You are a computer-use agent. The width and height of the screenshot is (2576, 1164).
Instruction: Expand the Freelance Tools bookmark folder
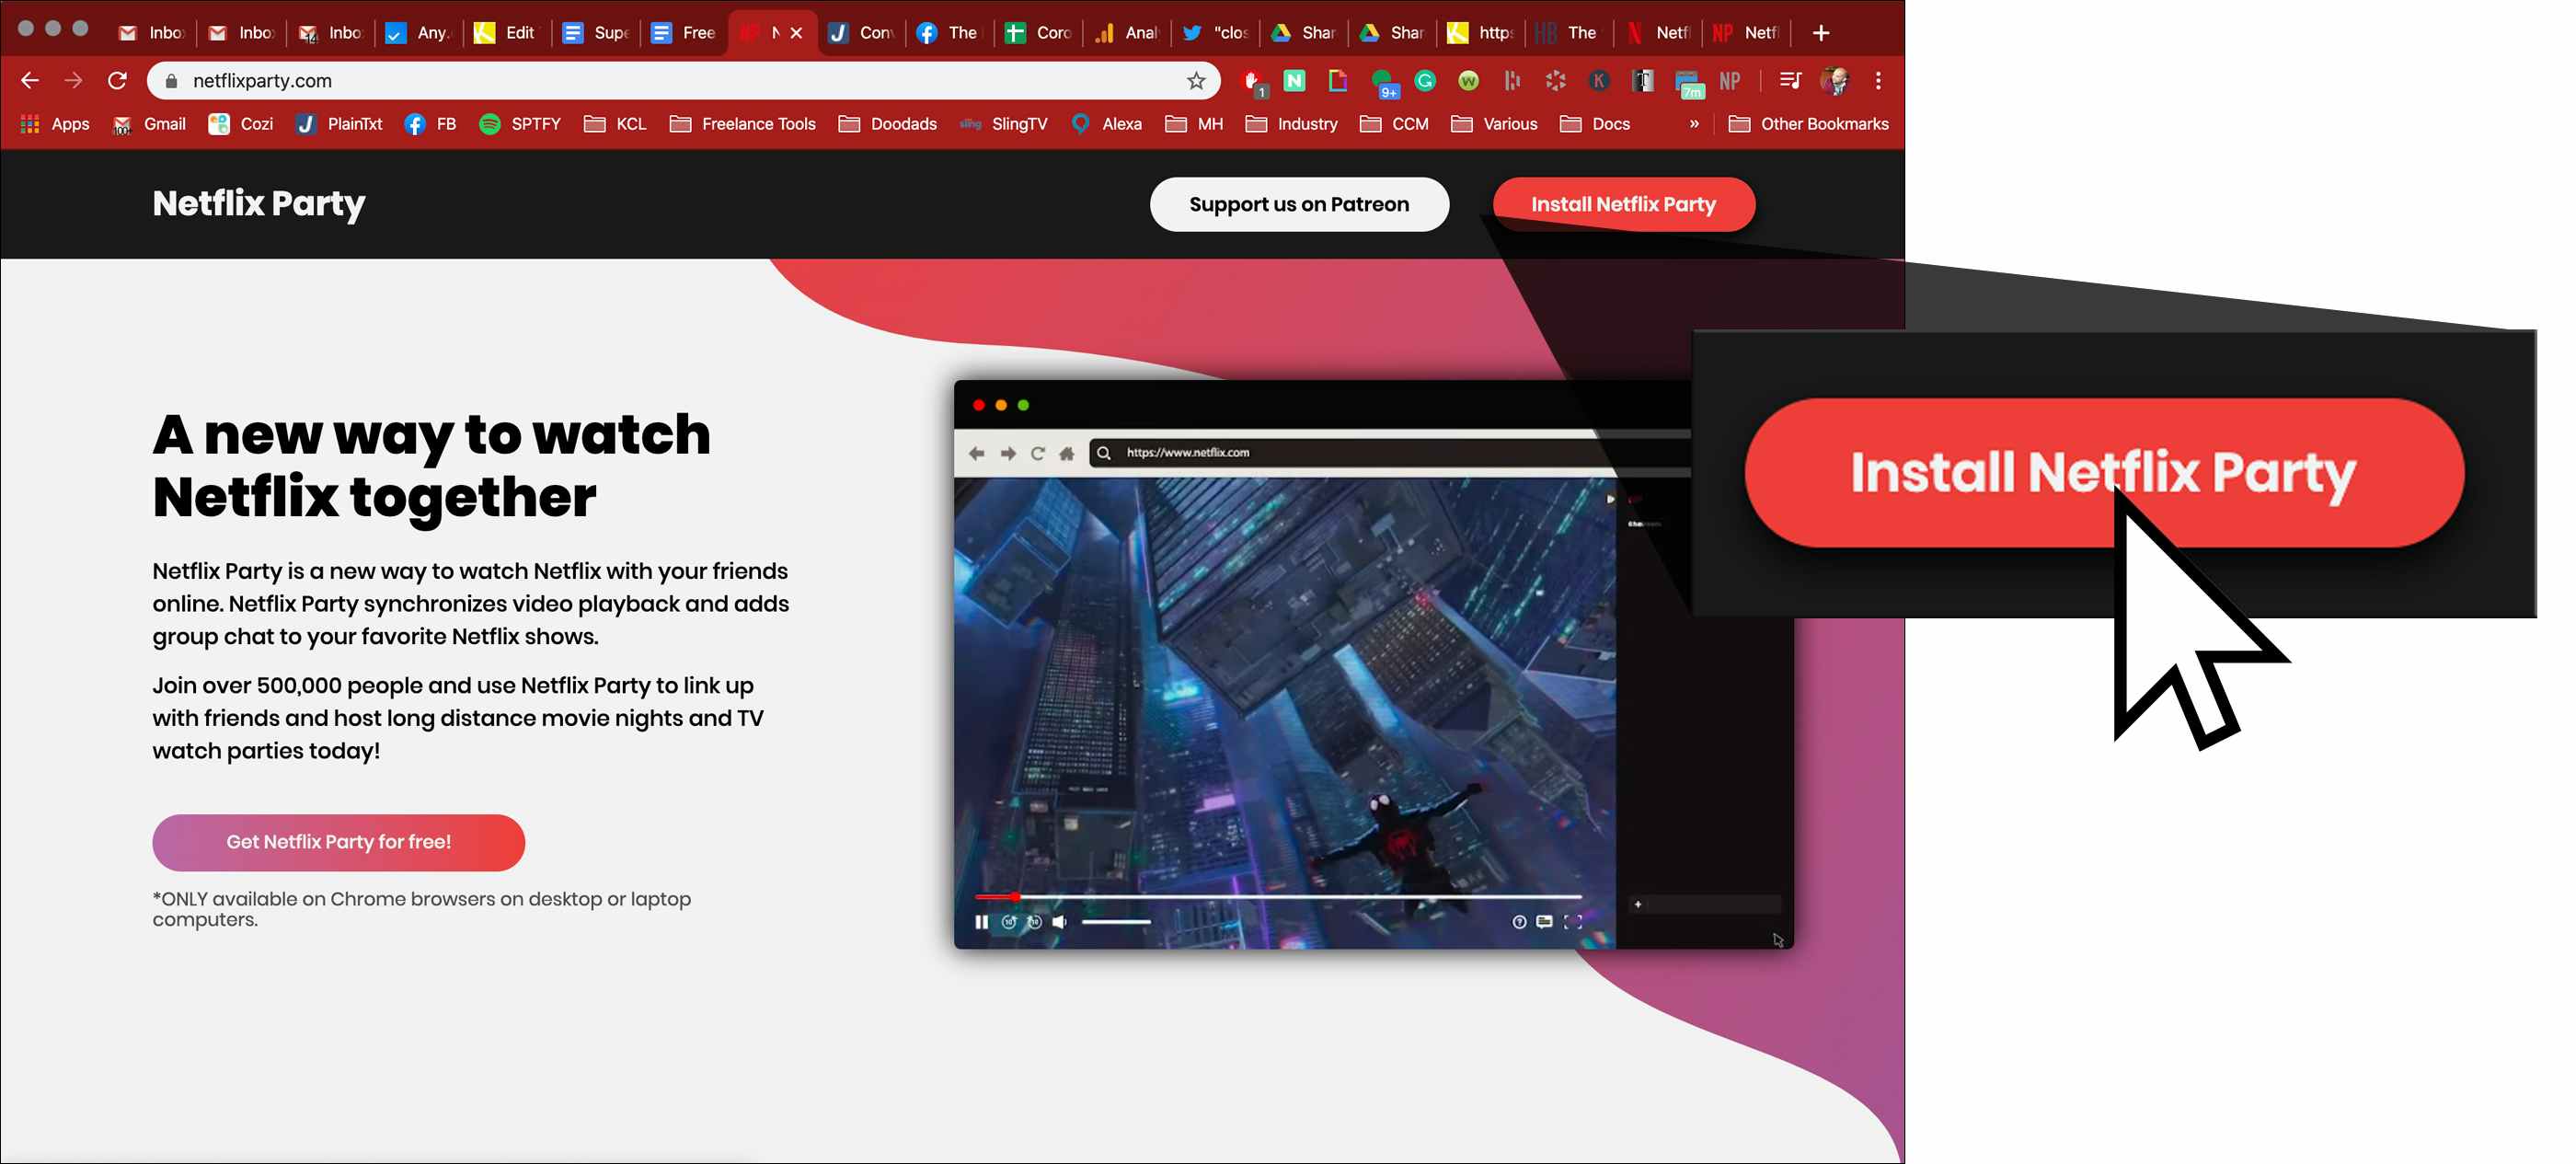coord(743,124)
